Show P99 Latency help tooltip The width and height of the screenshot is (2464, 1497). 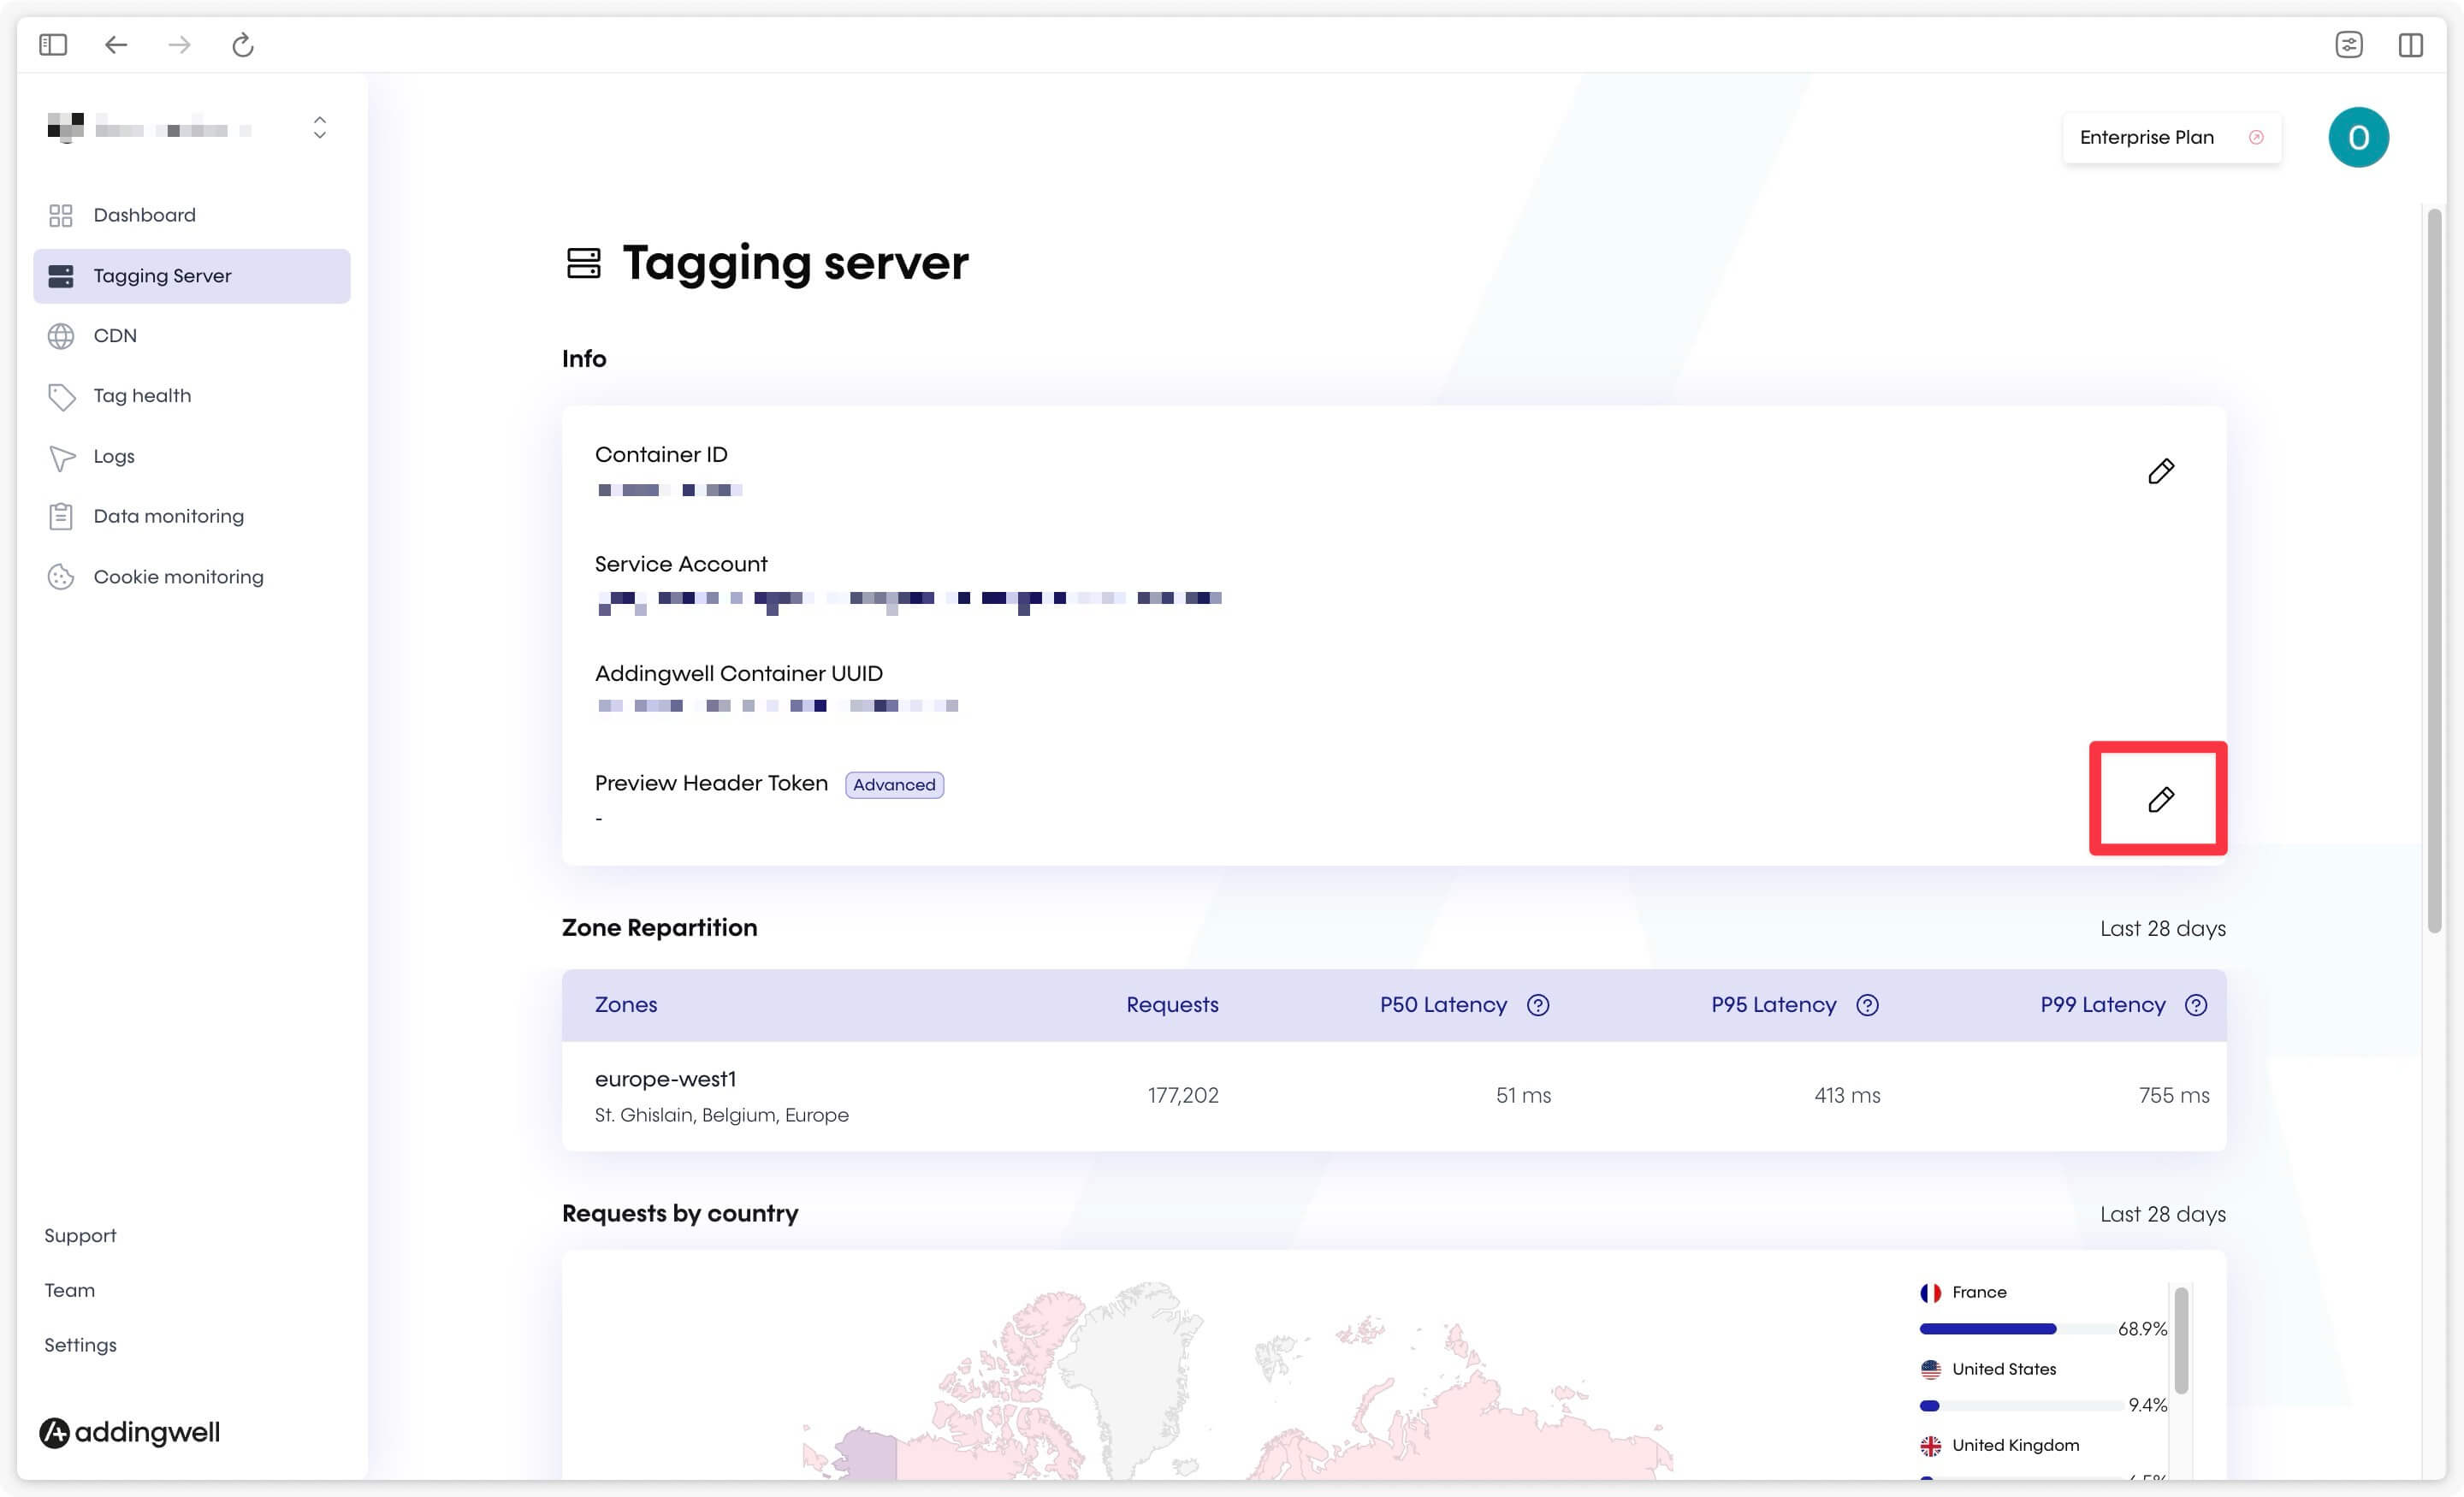tap(2196, 1005)
